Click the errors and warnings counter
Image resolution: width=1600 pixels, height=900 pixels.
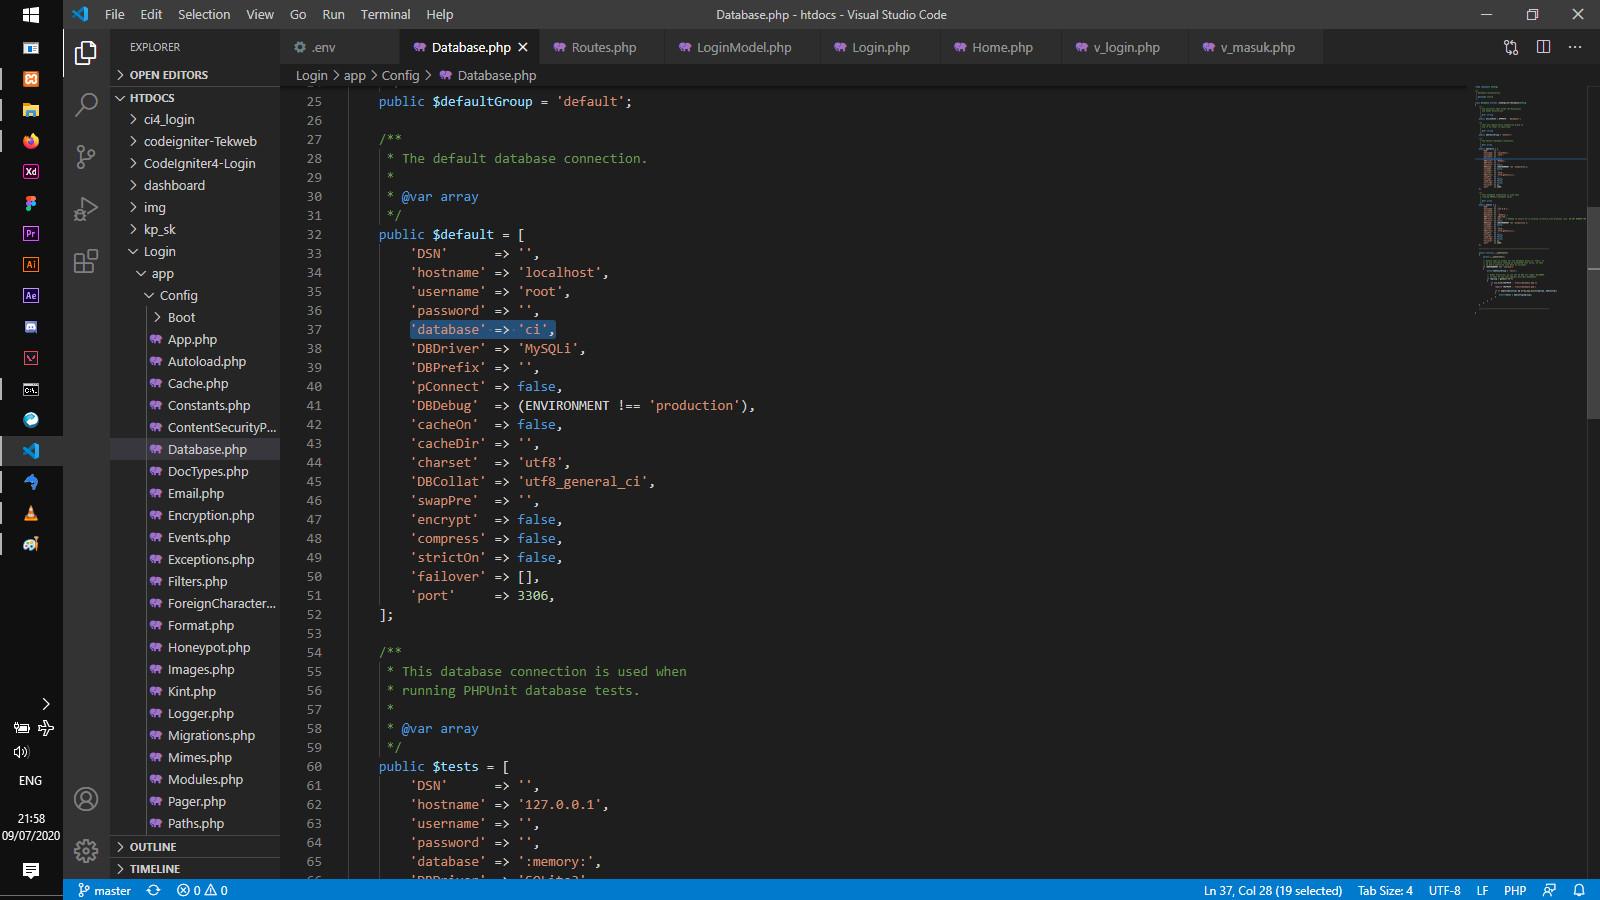202,890
